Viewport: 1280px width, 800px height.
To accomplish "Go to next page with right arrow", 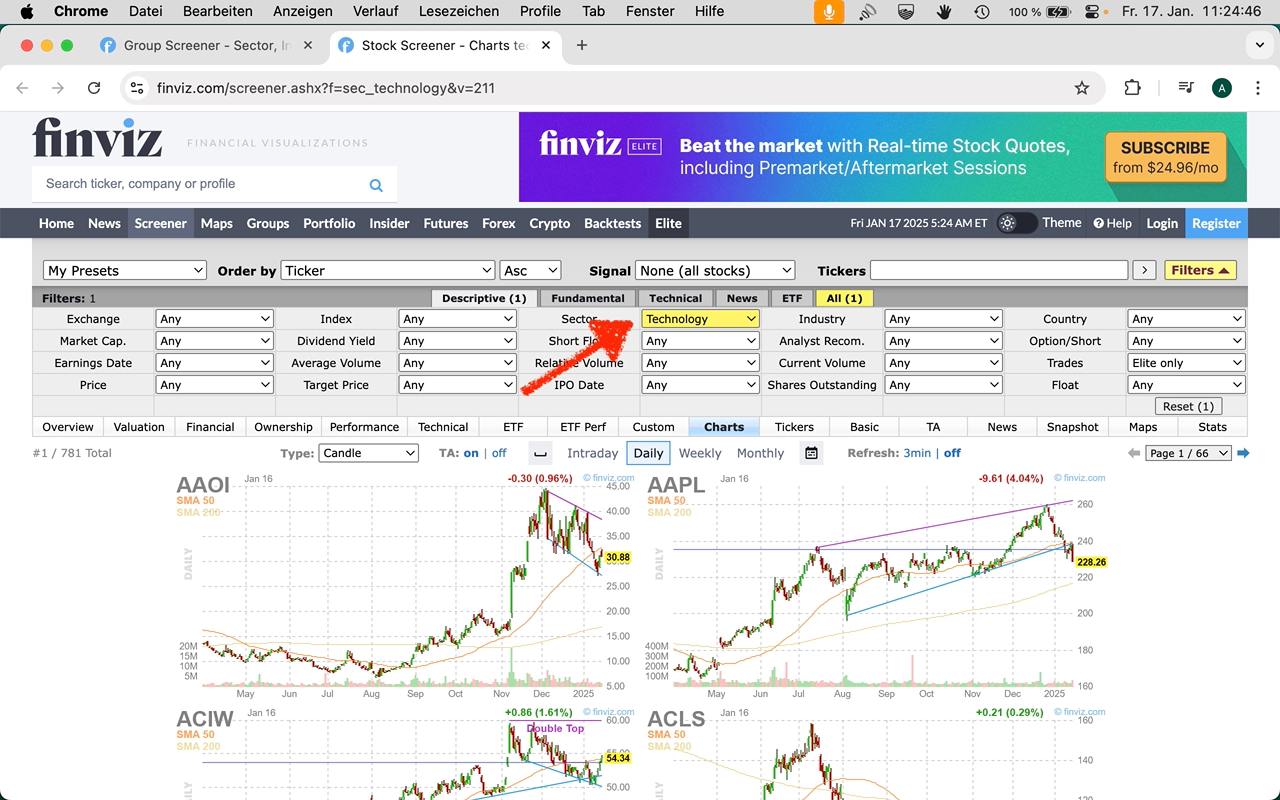I will tap(1243, 453).
